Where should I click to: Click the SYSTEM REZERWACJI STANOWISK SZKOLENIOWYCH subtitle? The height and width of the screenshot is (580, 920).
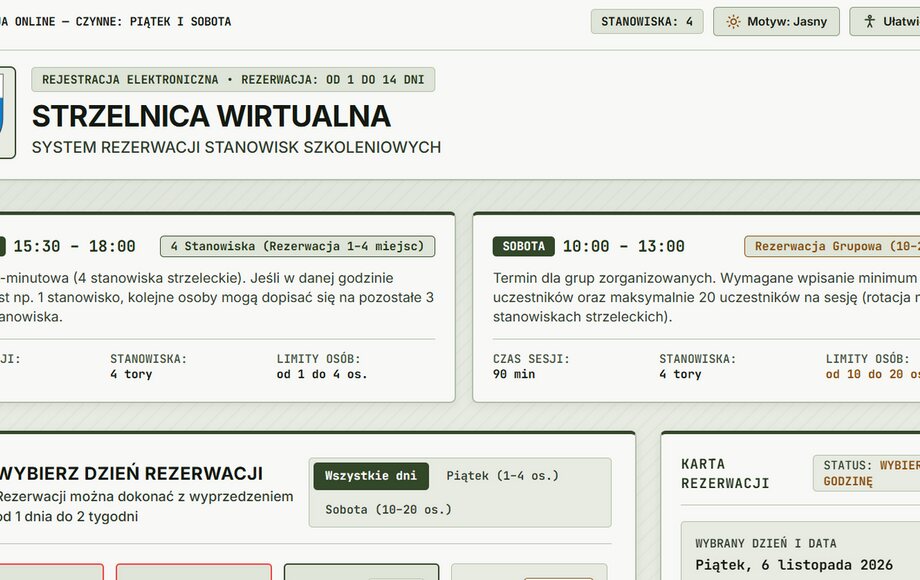[236, 147]
